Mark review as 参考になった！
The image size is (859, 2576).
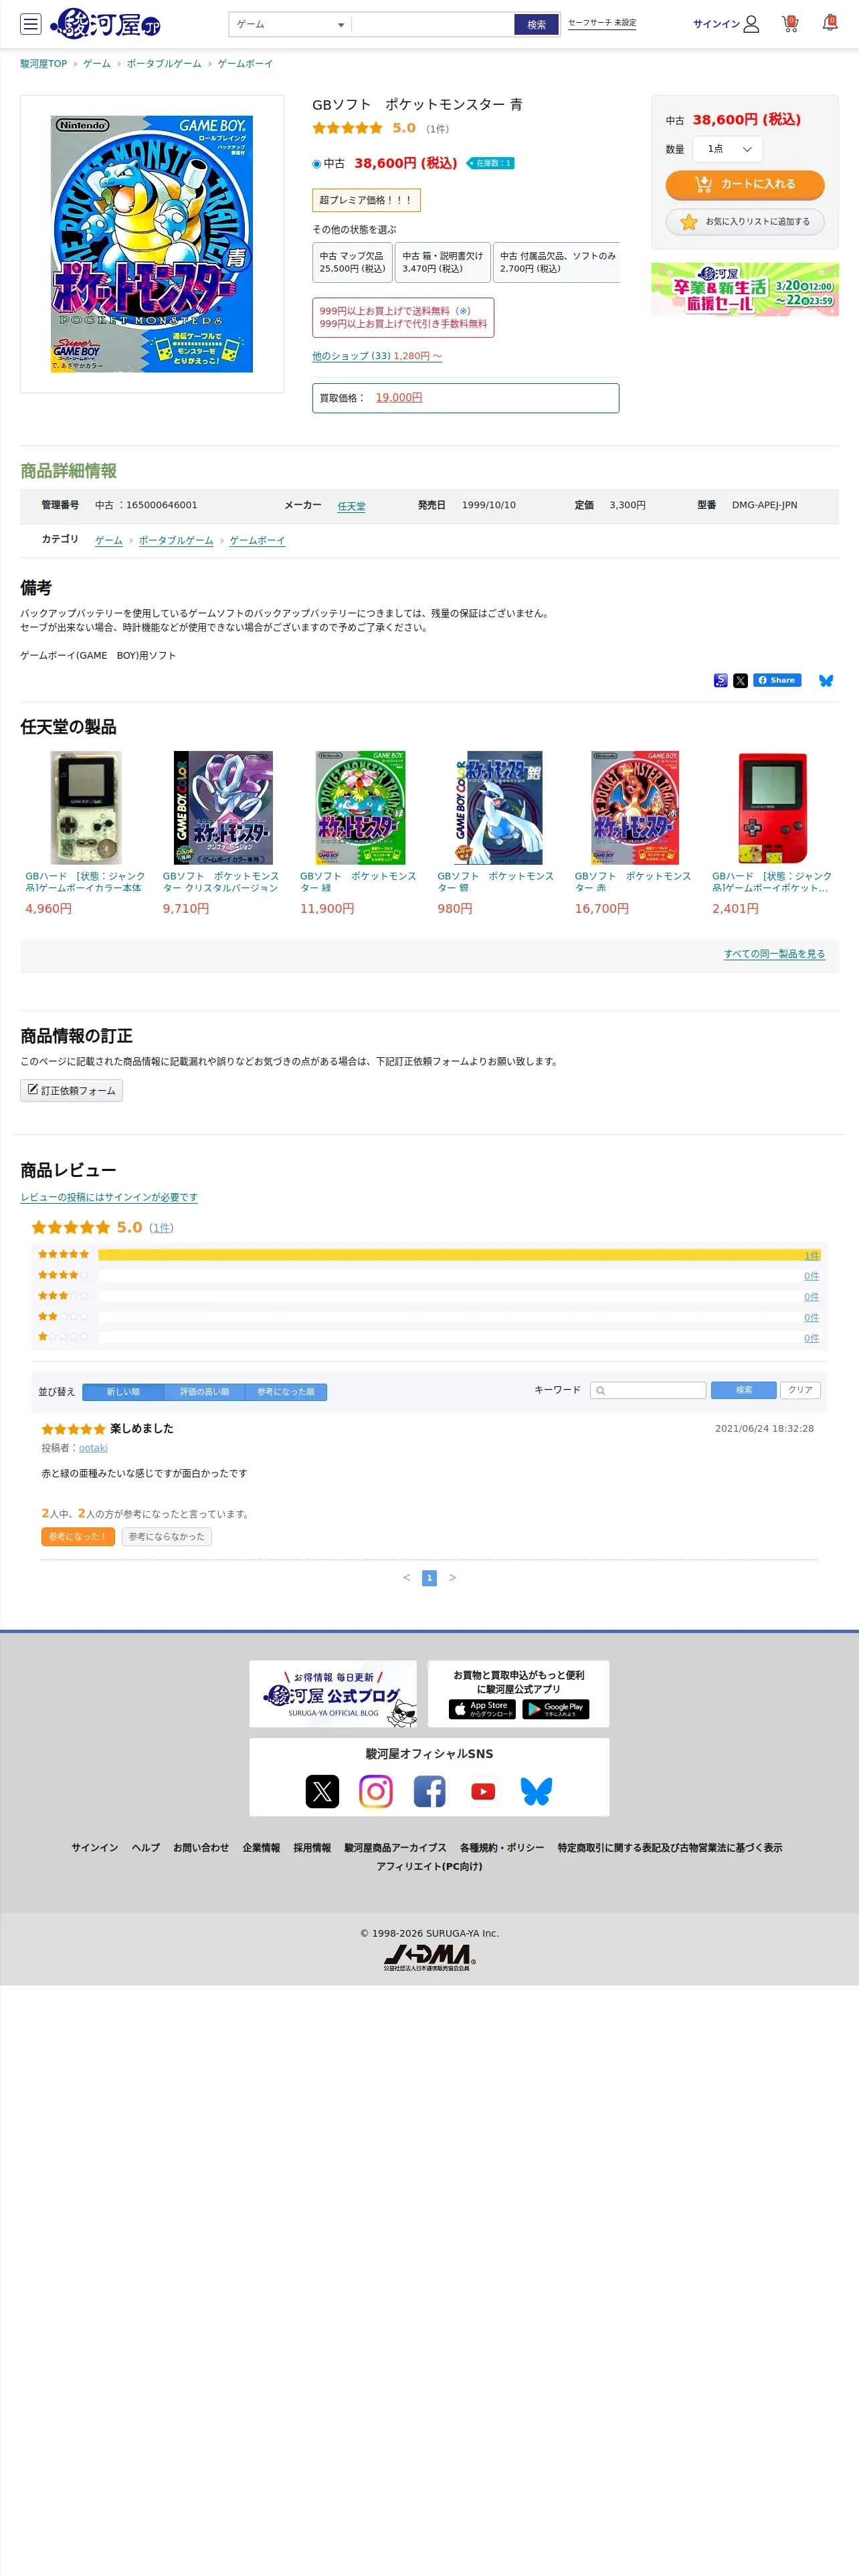tap(78, 1537)
